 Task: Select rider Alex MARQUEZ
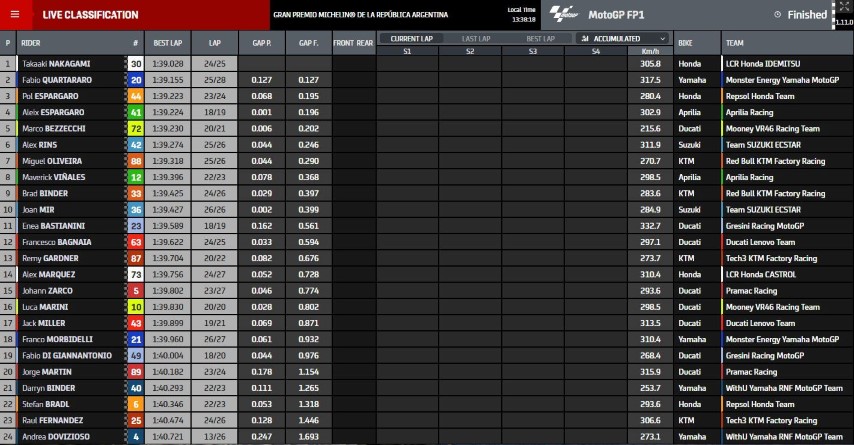point(48,275)
